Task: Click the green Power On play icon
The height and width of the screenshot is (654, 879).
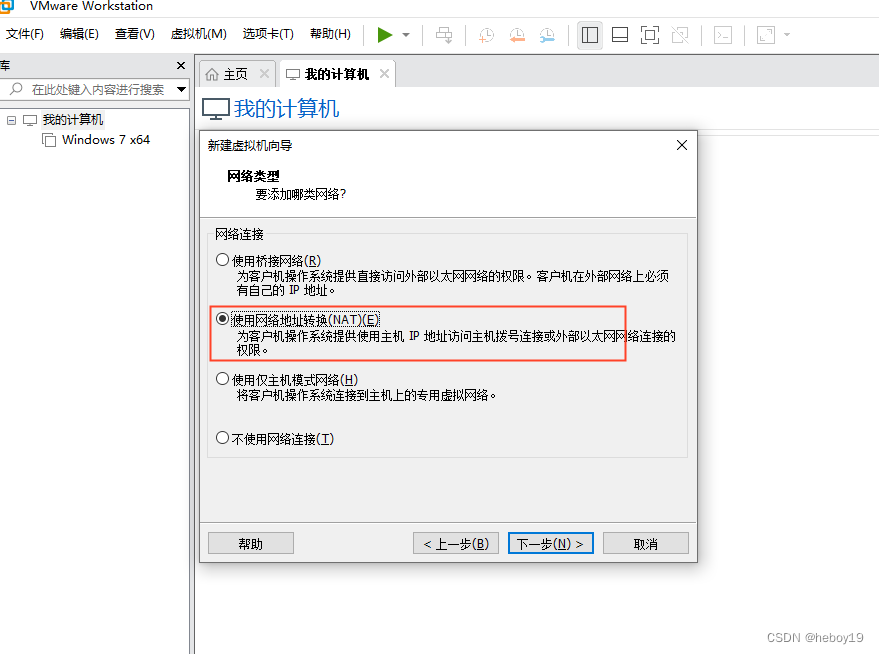Action: point(385,35)
